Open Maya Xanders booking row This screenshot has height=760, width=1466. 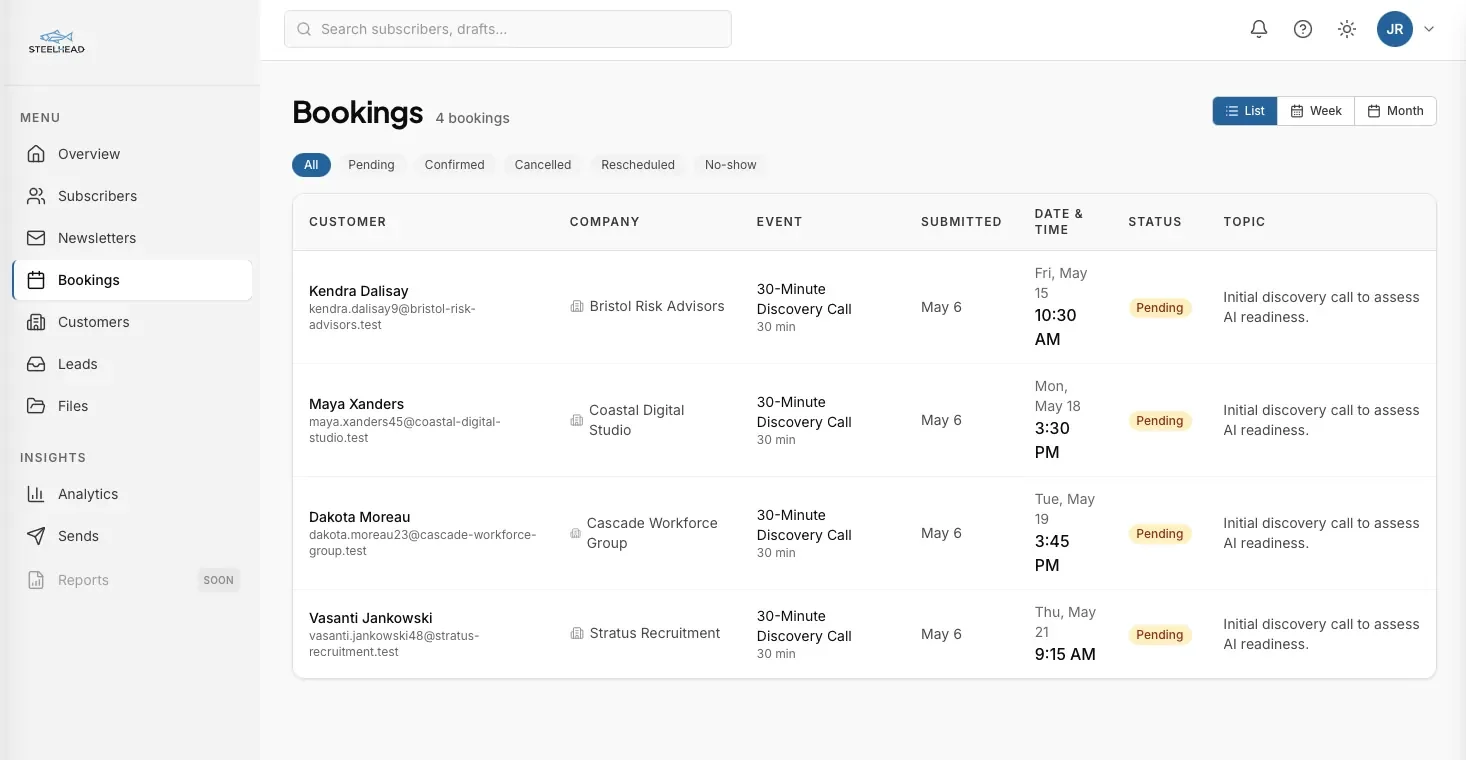[x=864, y=420]
